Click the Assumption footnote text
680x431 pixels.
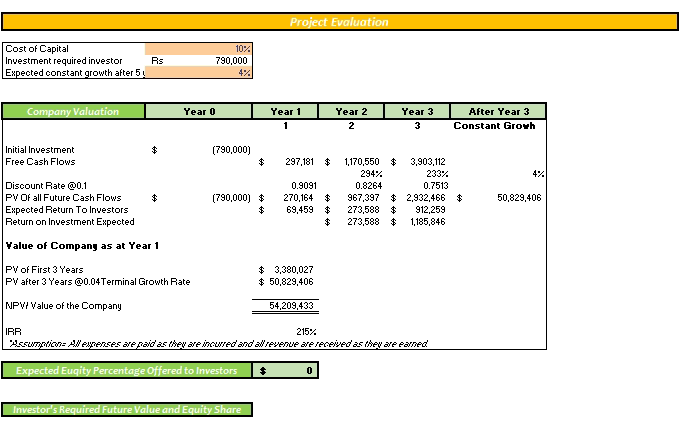point(218,344)
